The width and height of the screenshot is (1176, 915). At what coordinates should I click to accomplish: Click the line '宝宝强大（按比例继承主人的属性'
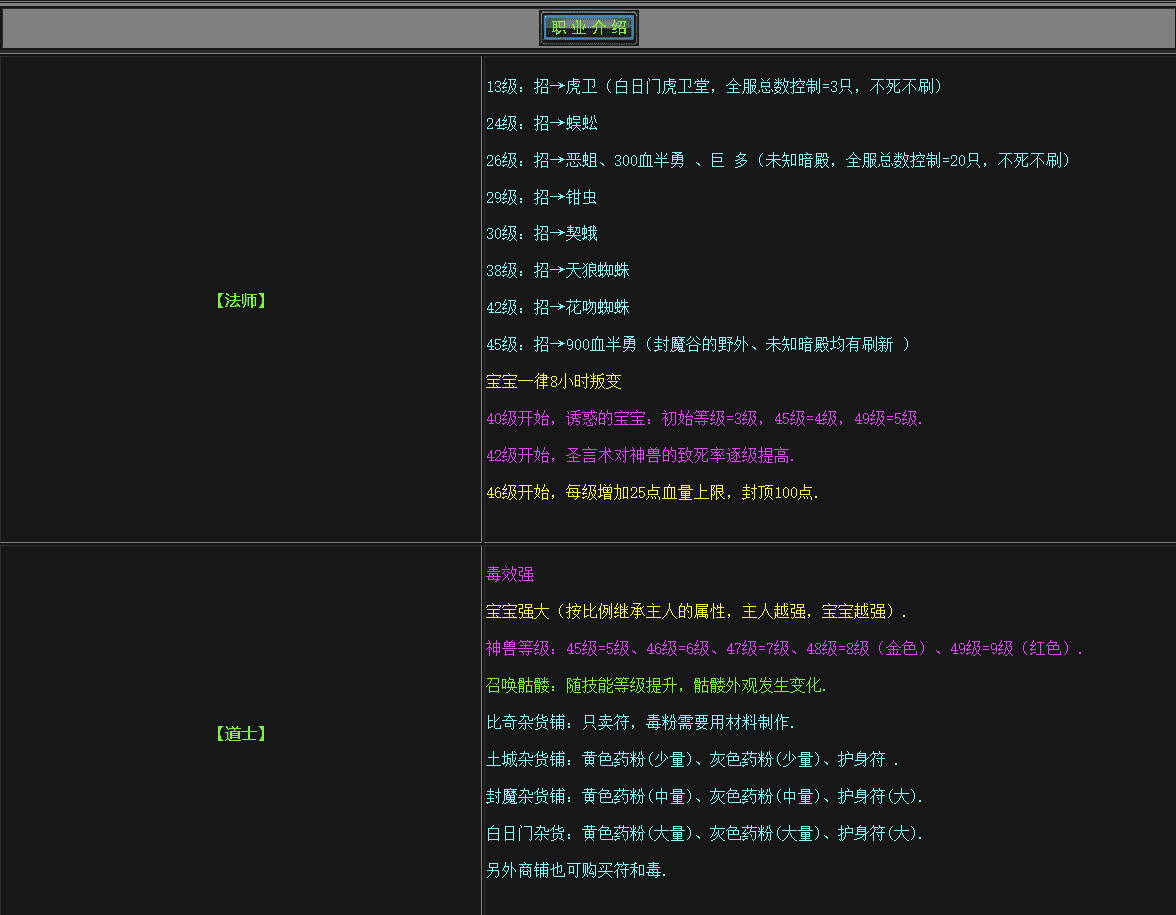[x=696, y=611]
